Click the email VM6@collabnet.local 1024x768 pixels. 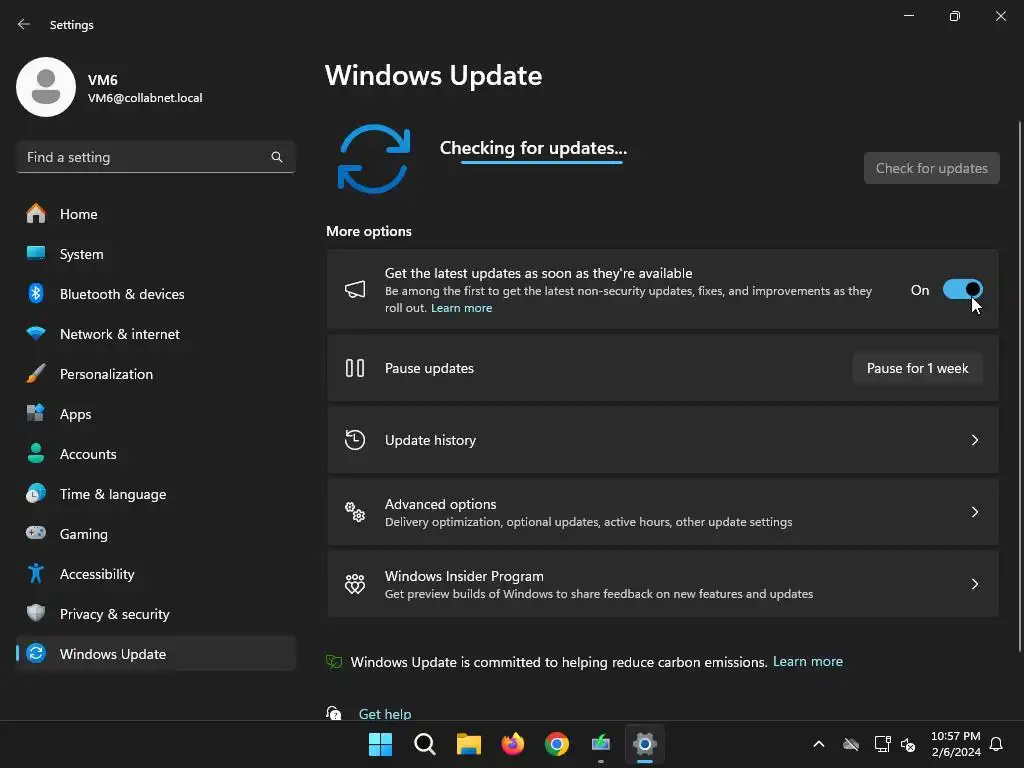click(145, 98)
